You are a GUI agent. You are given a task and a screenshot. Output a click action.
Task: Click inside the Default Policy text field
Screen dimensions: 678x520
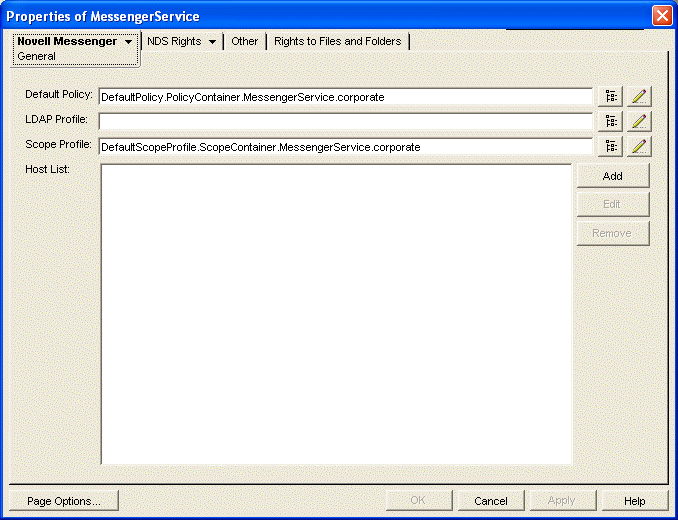345,97
